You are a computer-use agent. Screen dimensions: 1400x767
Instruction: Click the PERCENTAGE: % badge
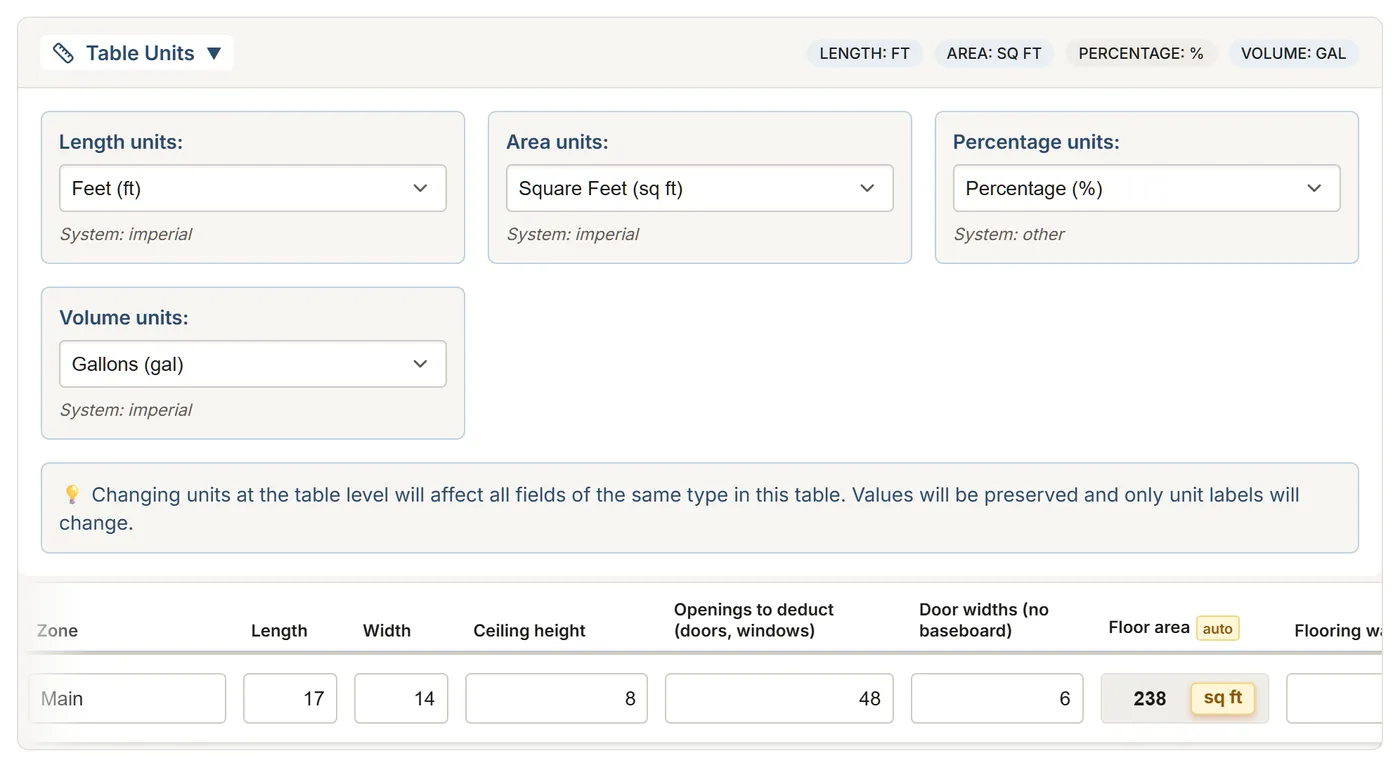[x=1141, y=53]
